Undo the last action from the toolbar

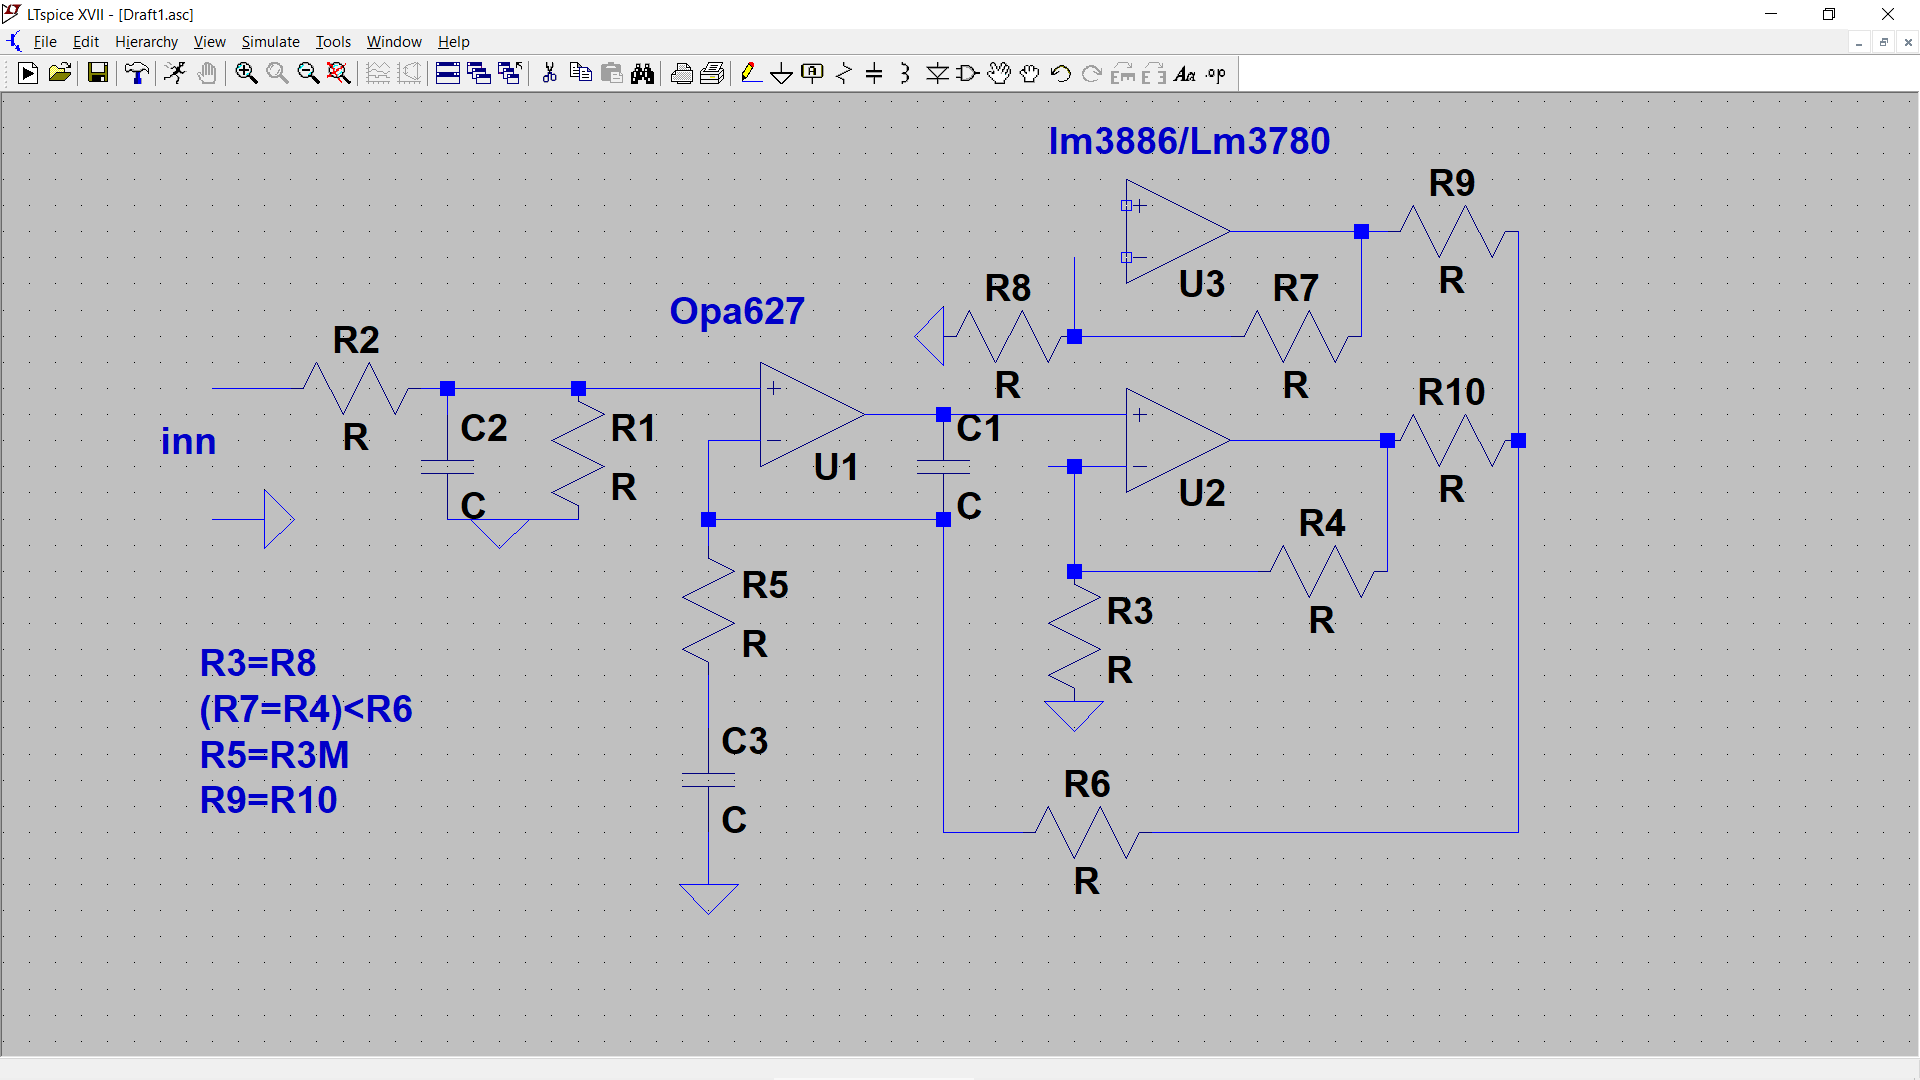pyautogui.click(x=1061, y=73)
